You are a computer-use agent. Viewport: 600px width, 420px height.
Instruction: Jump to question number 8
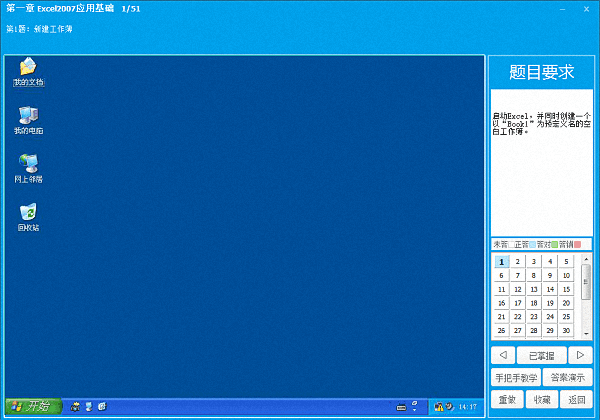[x=534, y=275]
